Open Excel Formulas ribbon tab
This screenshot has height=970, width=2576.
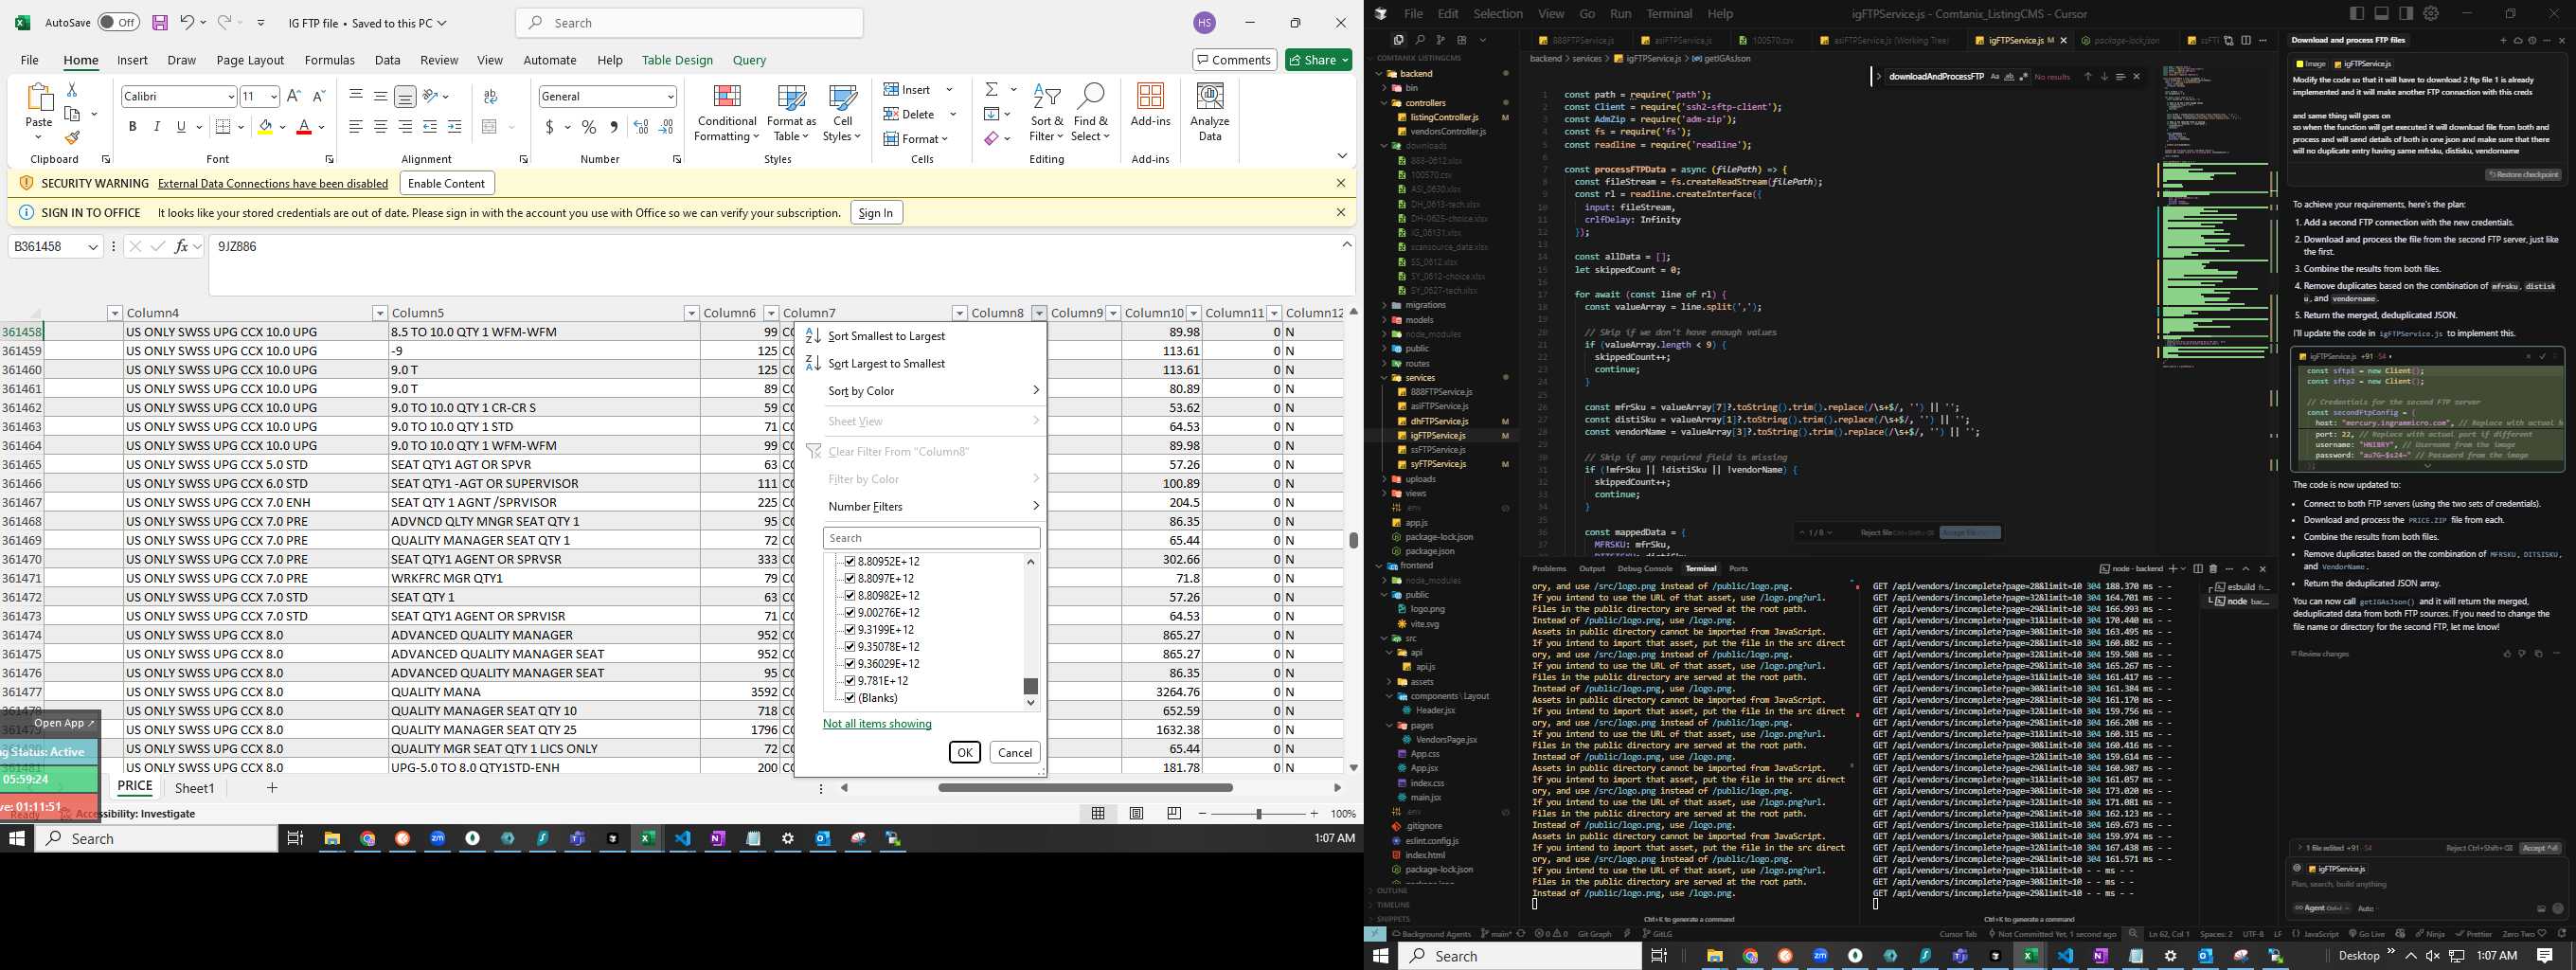tap(329, 60)
